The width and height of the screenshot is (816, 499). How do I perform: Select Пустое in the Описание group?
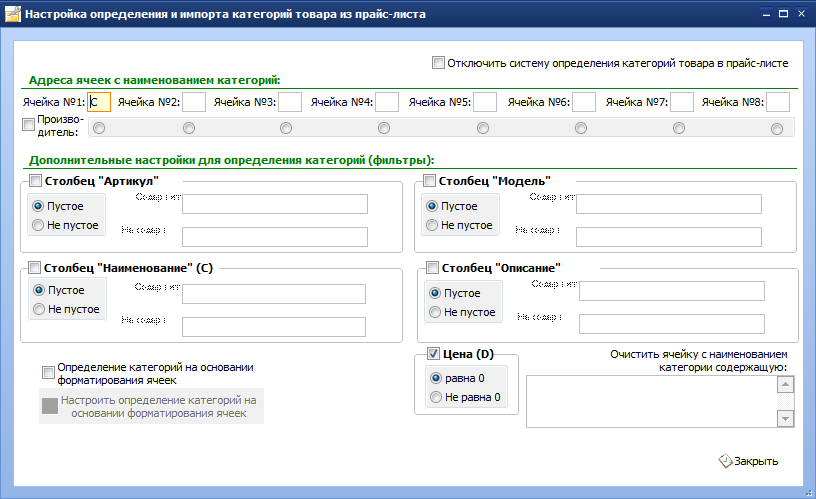tap(435, 293)
